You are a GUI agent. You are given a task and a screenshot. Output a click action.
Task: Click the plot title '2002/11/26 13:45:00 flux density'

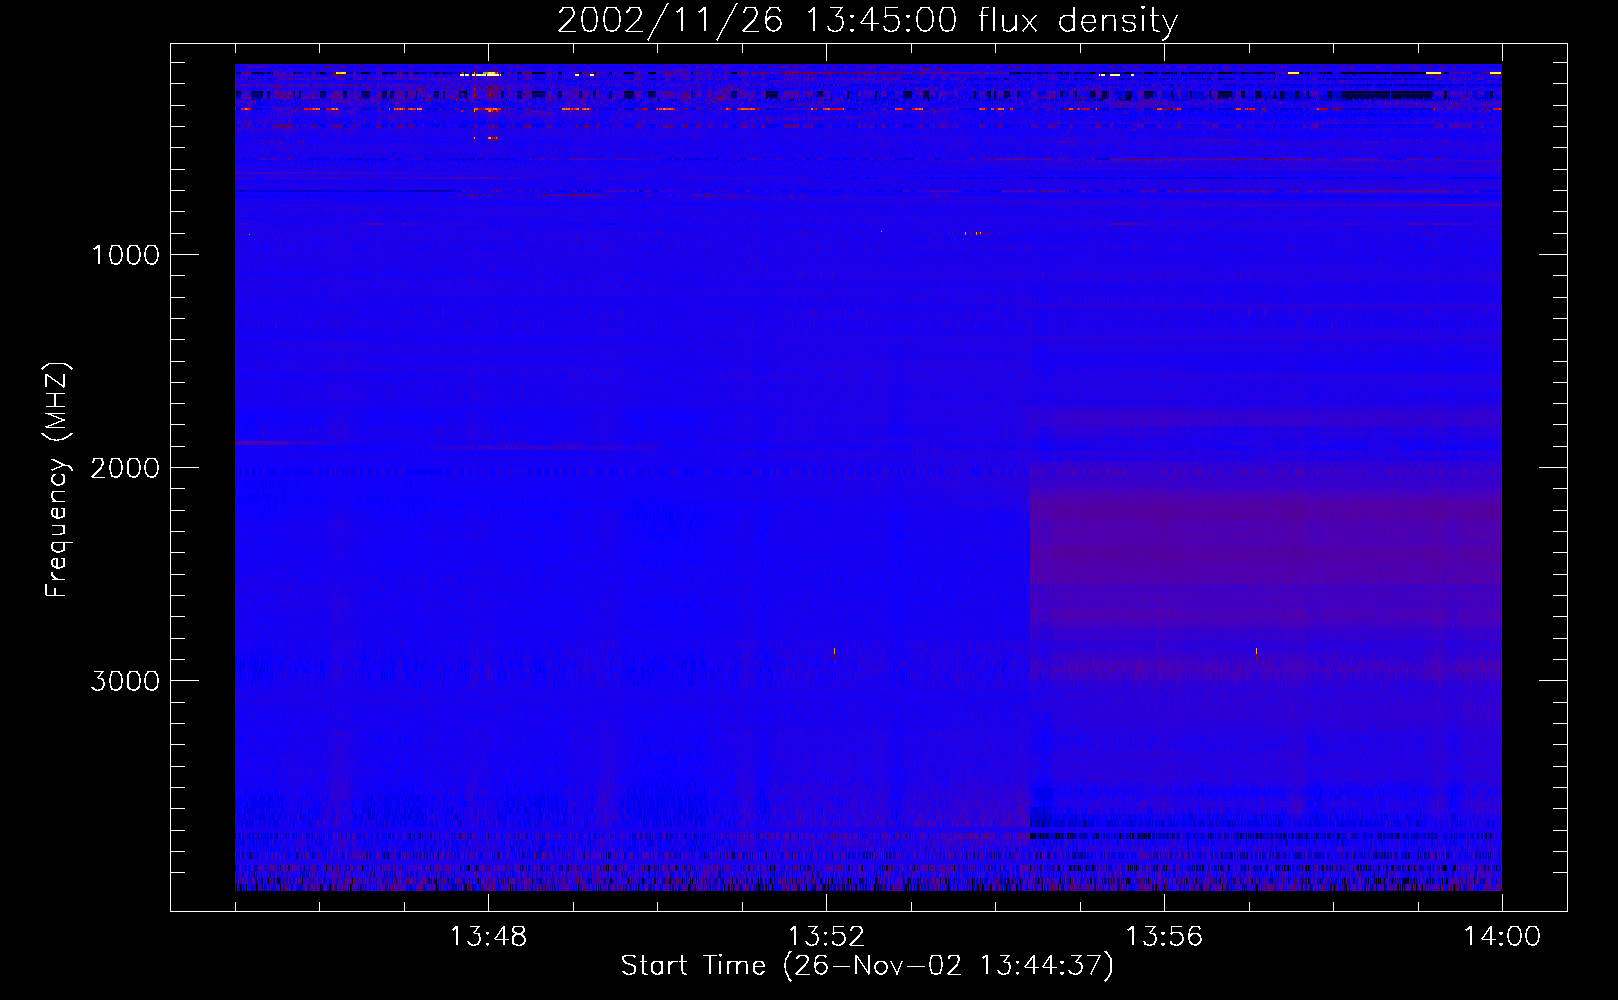pos(867,21)
